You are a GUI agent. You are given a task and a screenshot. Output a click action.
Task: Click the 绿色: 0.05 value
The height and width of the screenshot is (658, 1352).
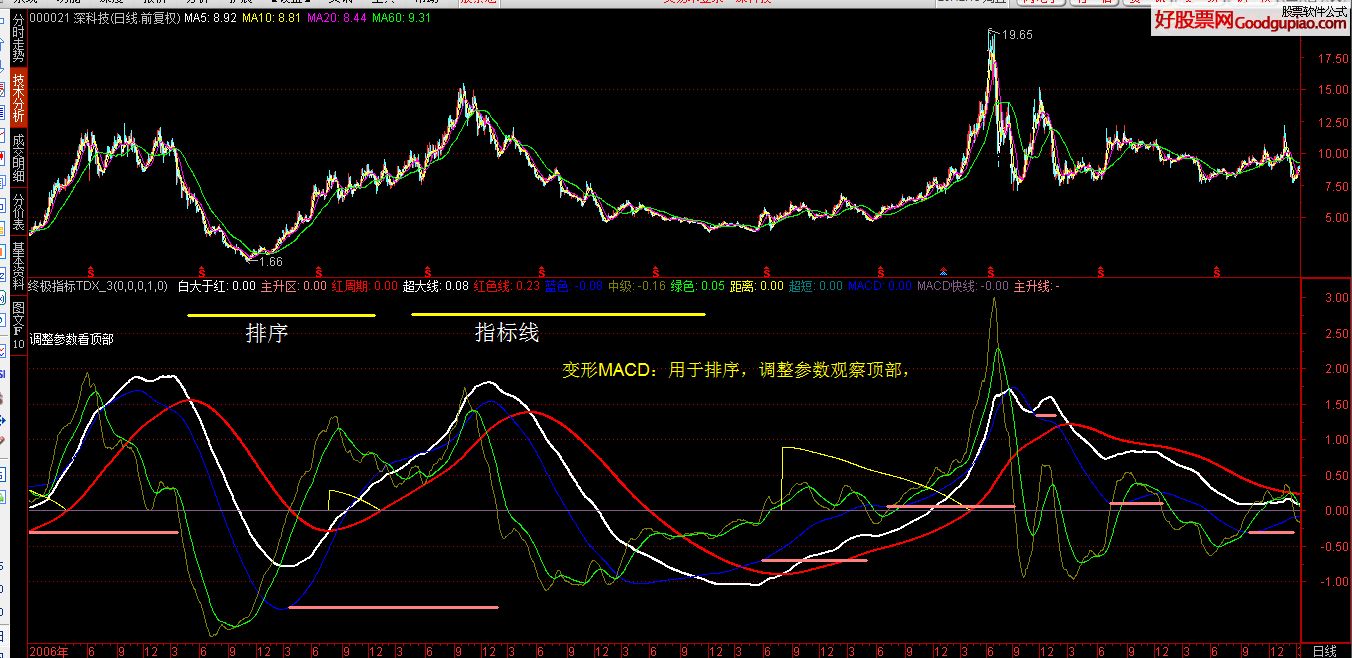click(x=698, y=285)
